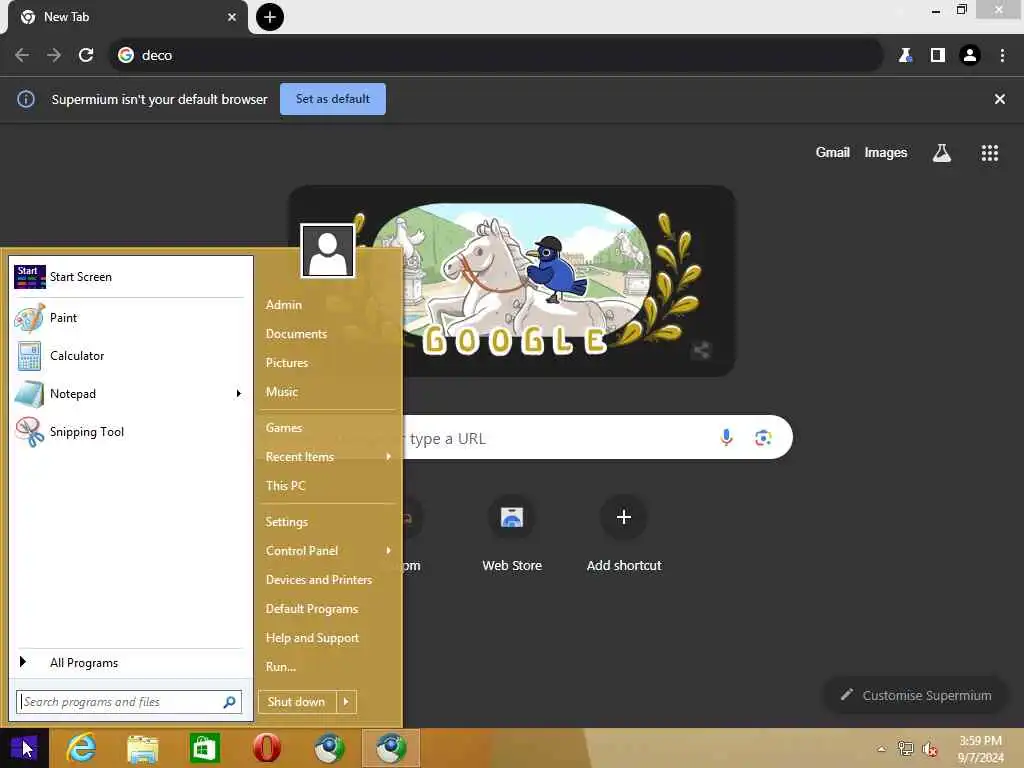Open Internet Explorer from taskbar

81,748
